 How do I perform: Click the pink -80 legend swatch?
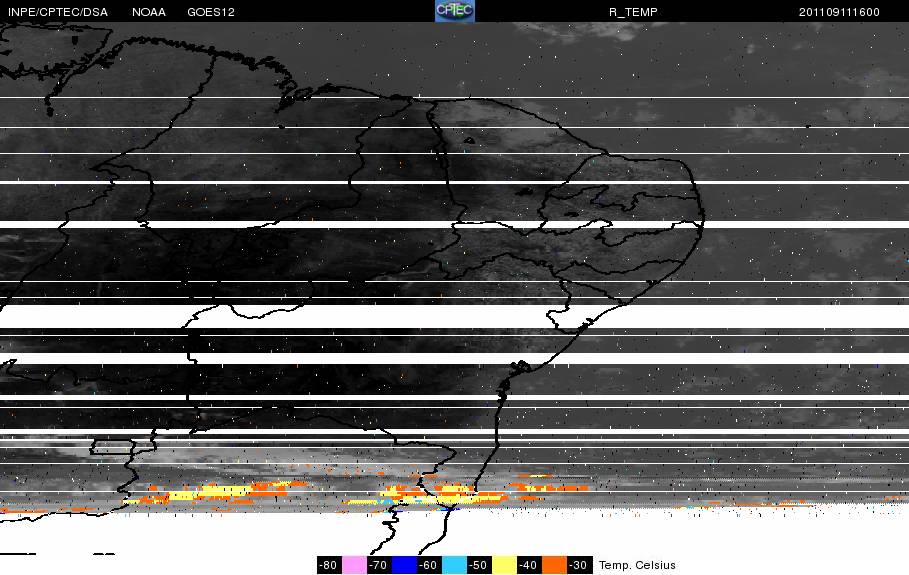point(354,565)
